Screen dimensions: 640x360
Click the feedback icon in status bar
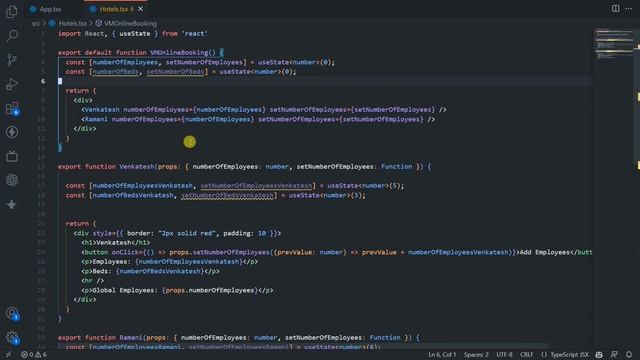(x=614, y=355)
